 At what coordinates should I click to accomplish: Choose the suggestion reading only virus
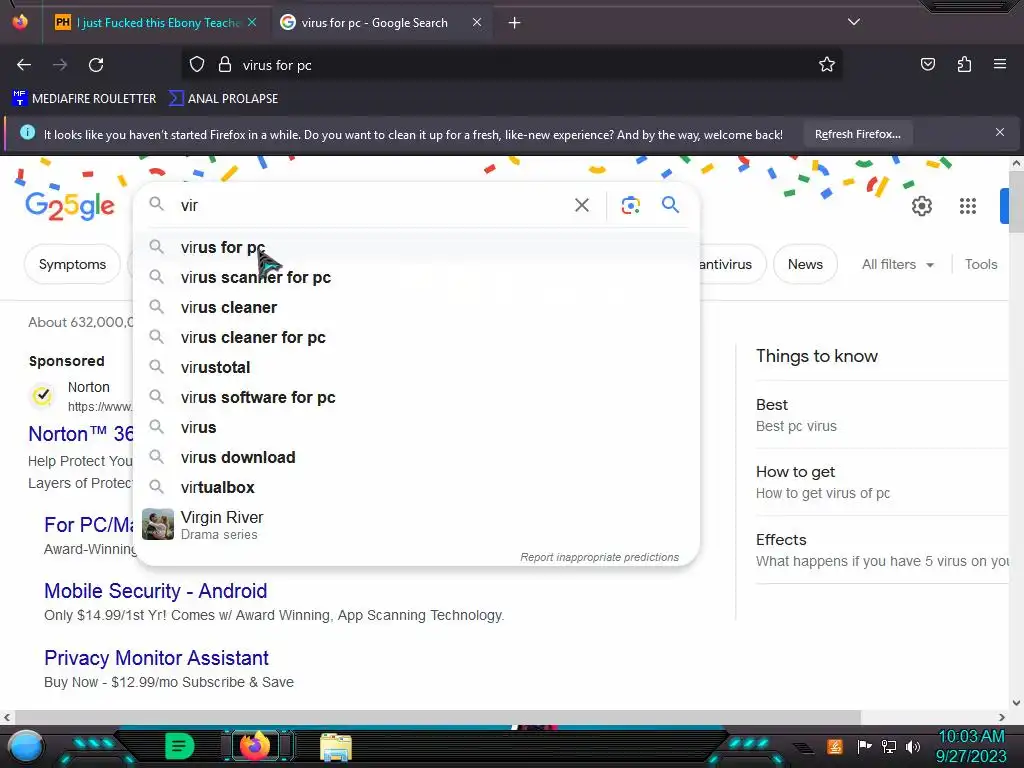point(417,428)
